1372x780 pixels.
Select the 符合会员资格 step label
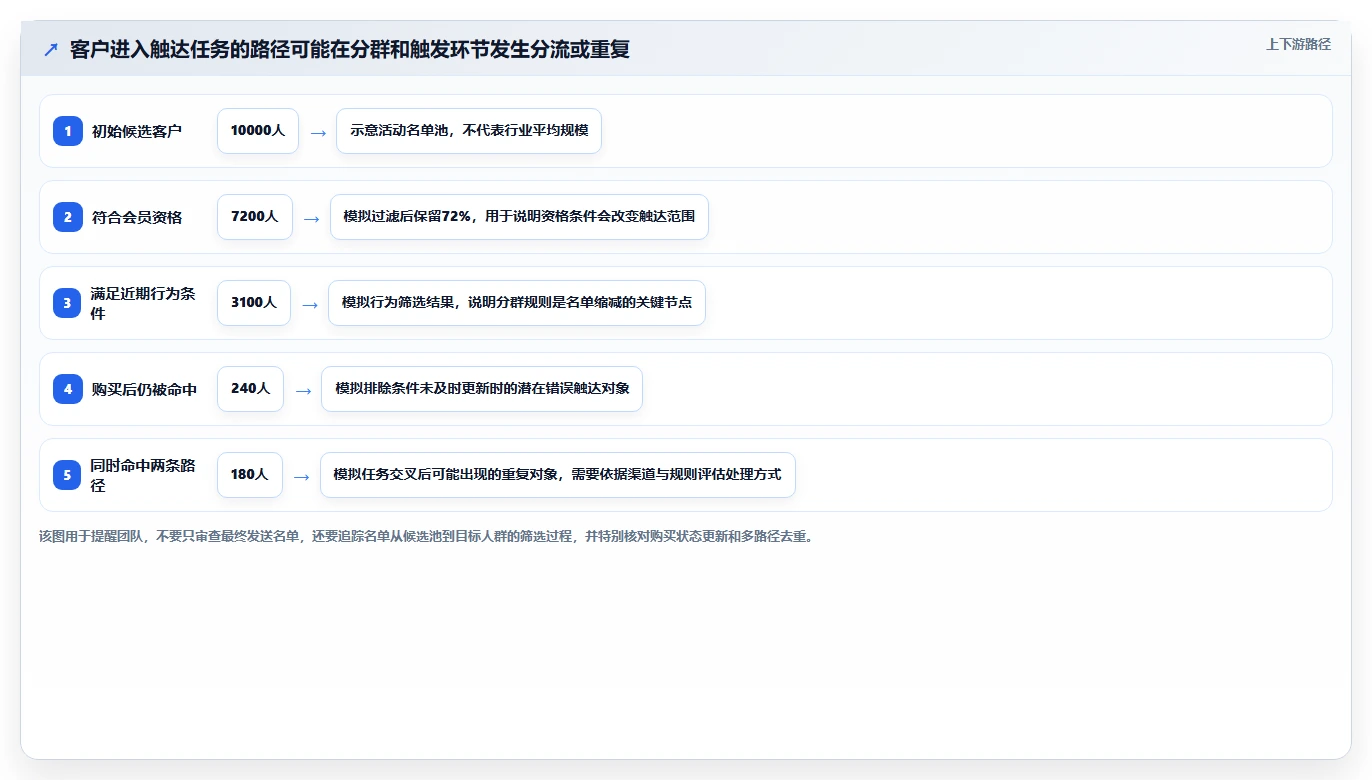(137, 217)
